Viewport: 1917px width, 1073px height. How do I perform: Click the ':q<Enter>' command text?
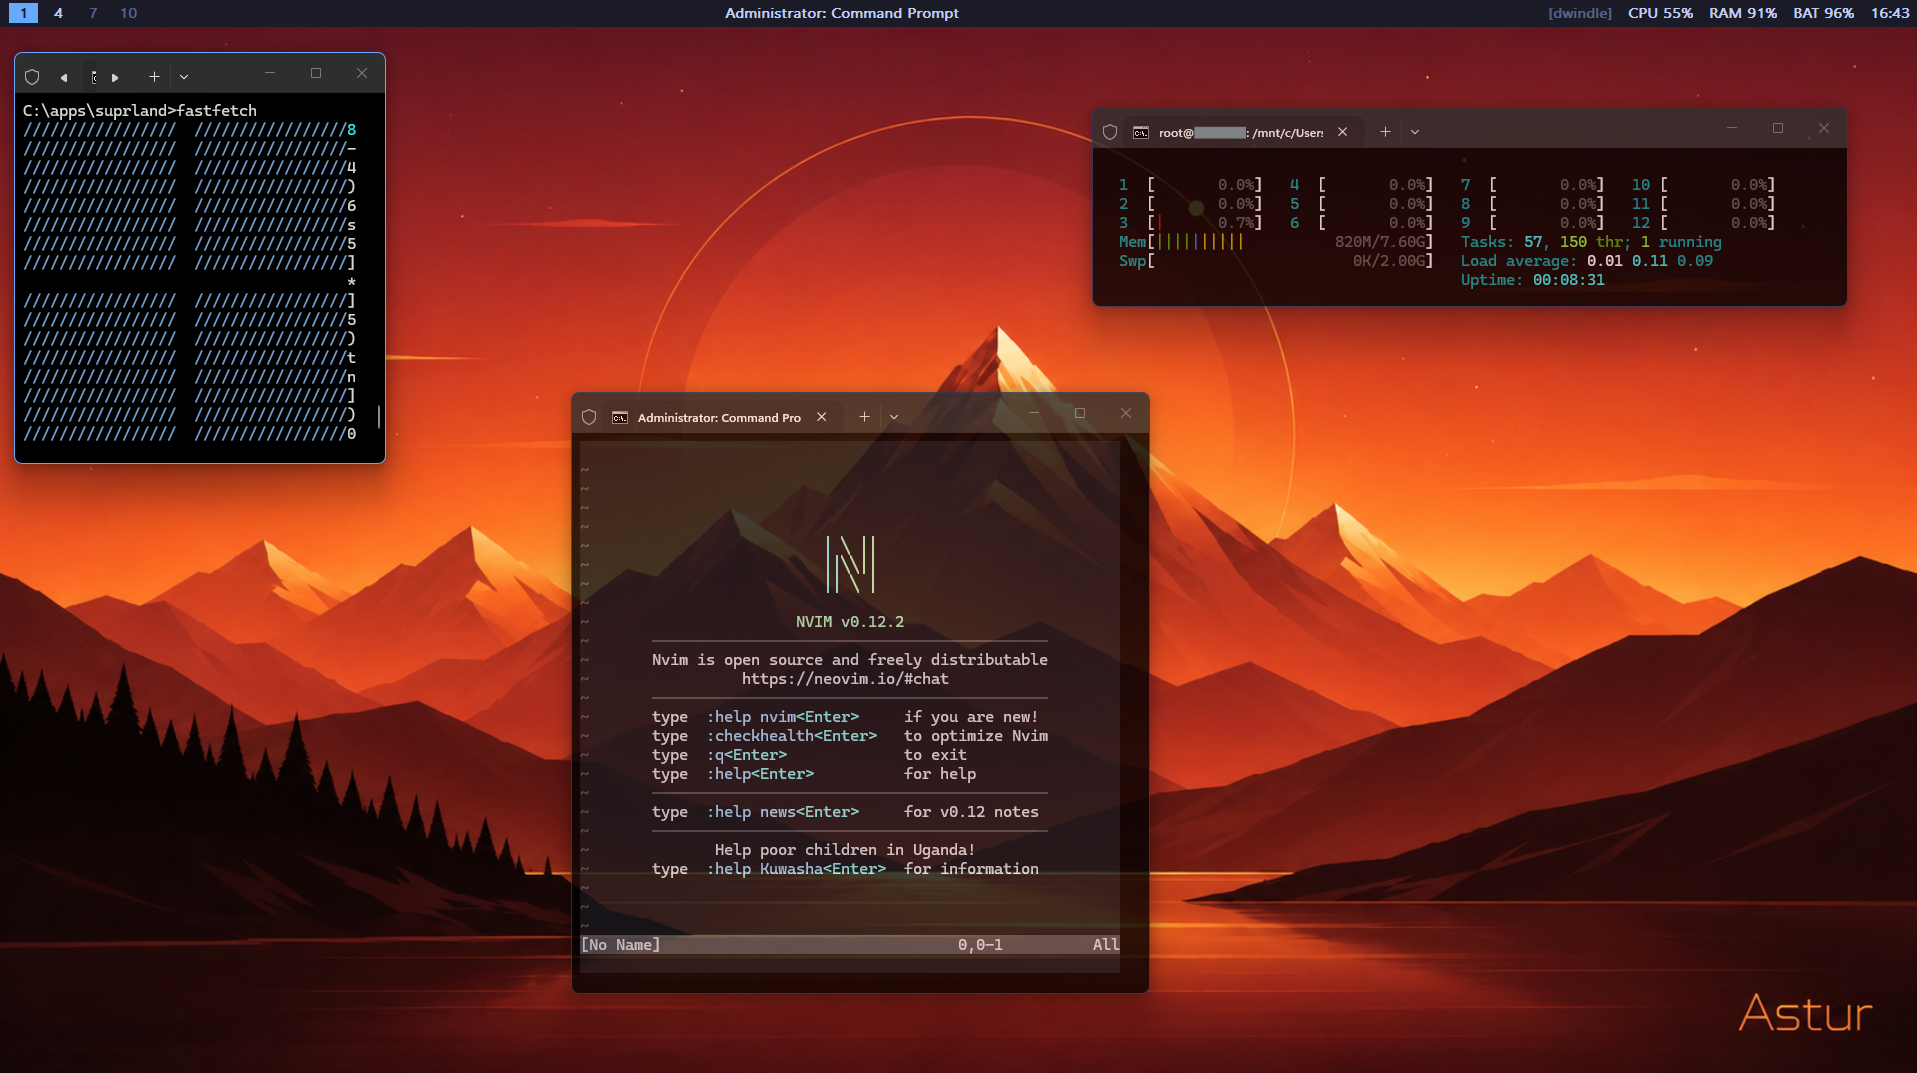point(747,755)
